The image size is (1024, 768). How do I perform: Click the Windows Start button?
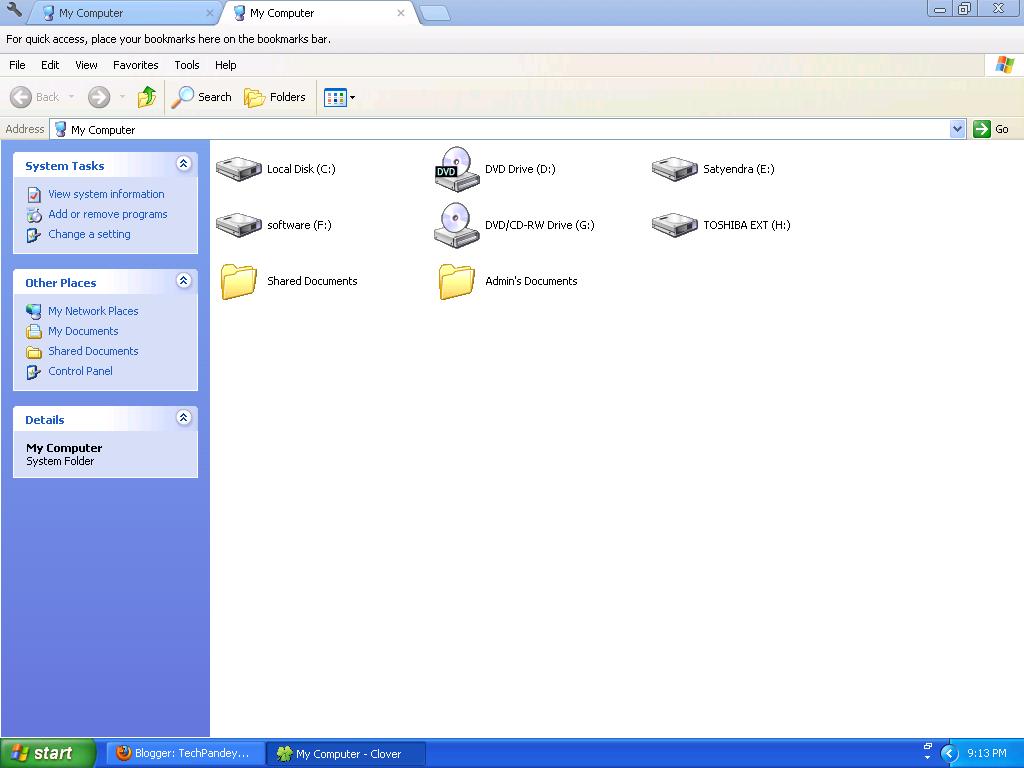48,753
